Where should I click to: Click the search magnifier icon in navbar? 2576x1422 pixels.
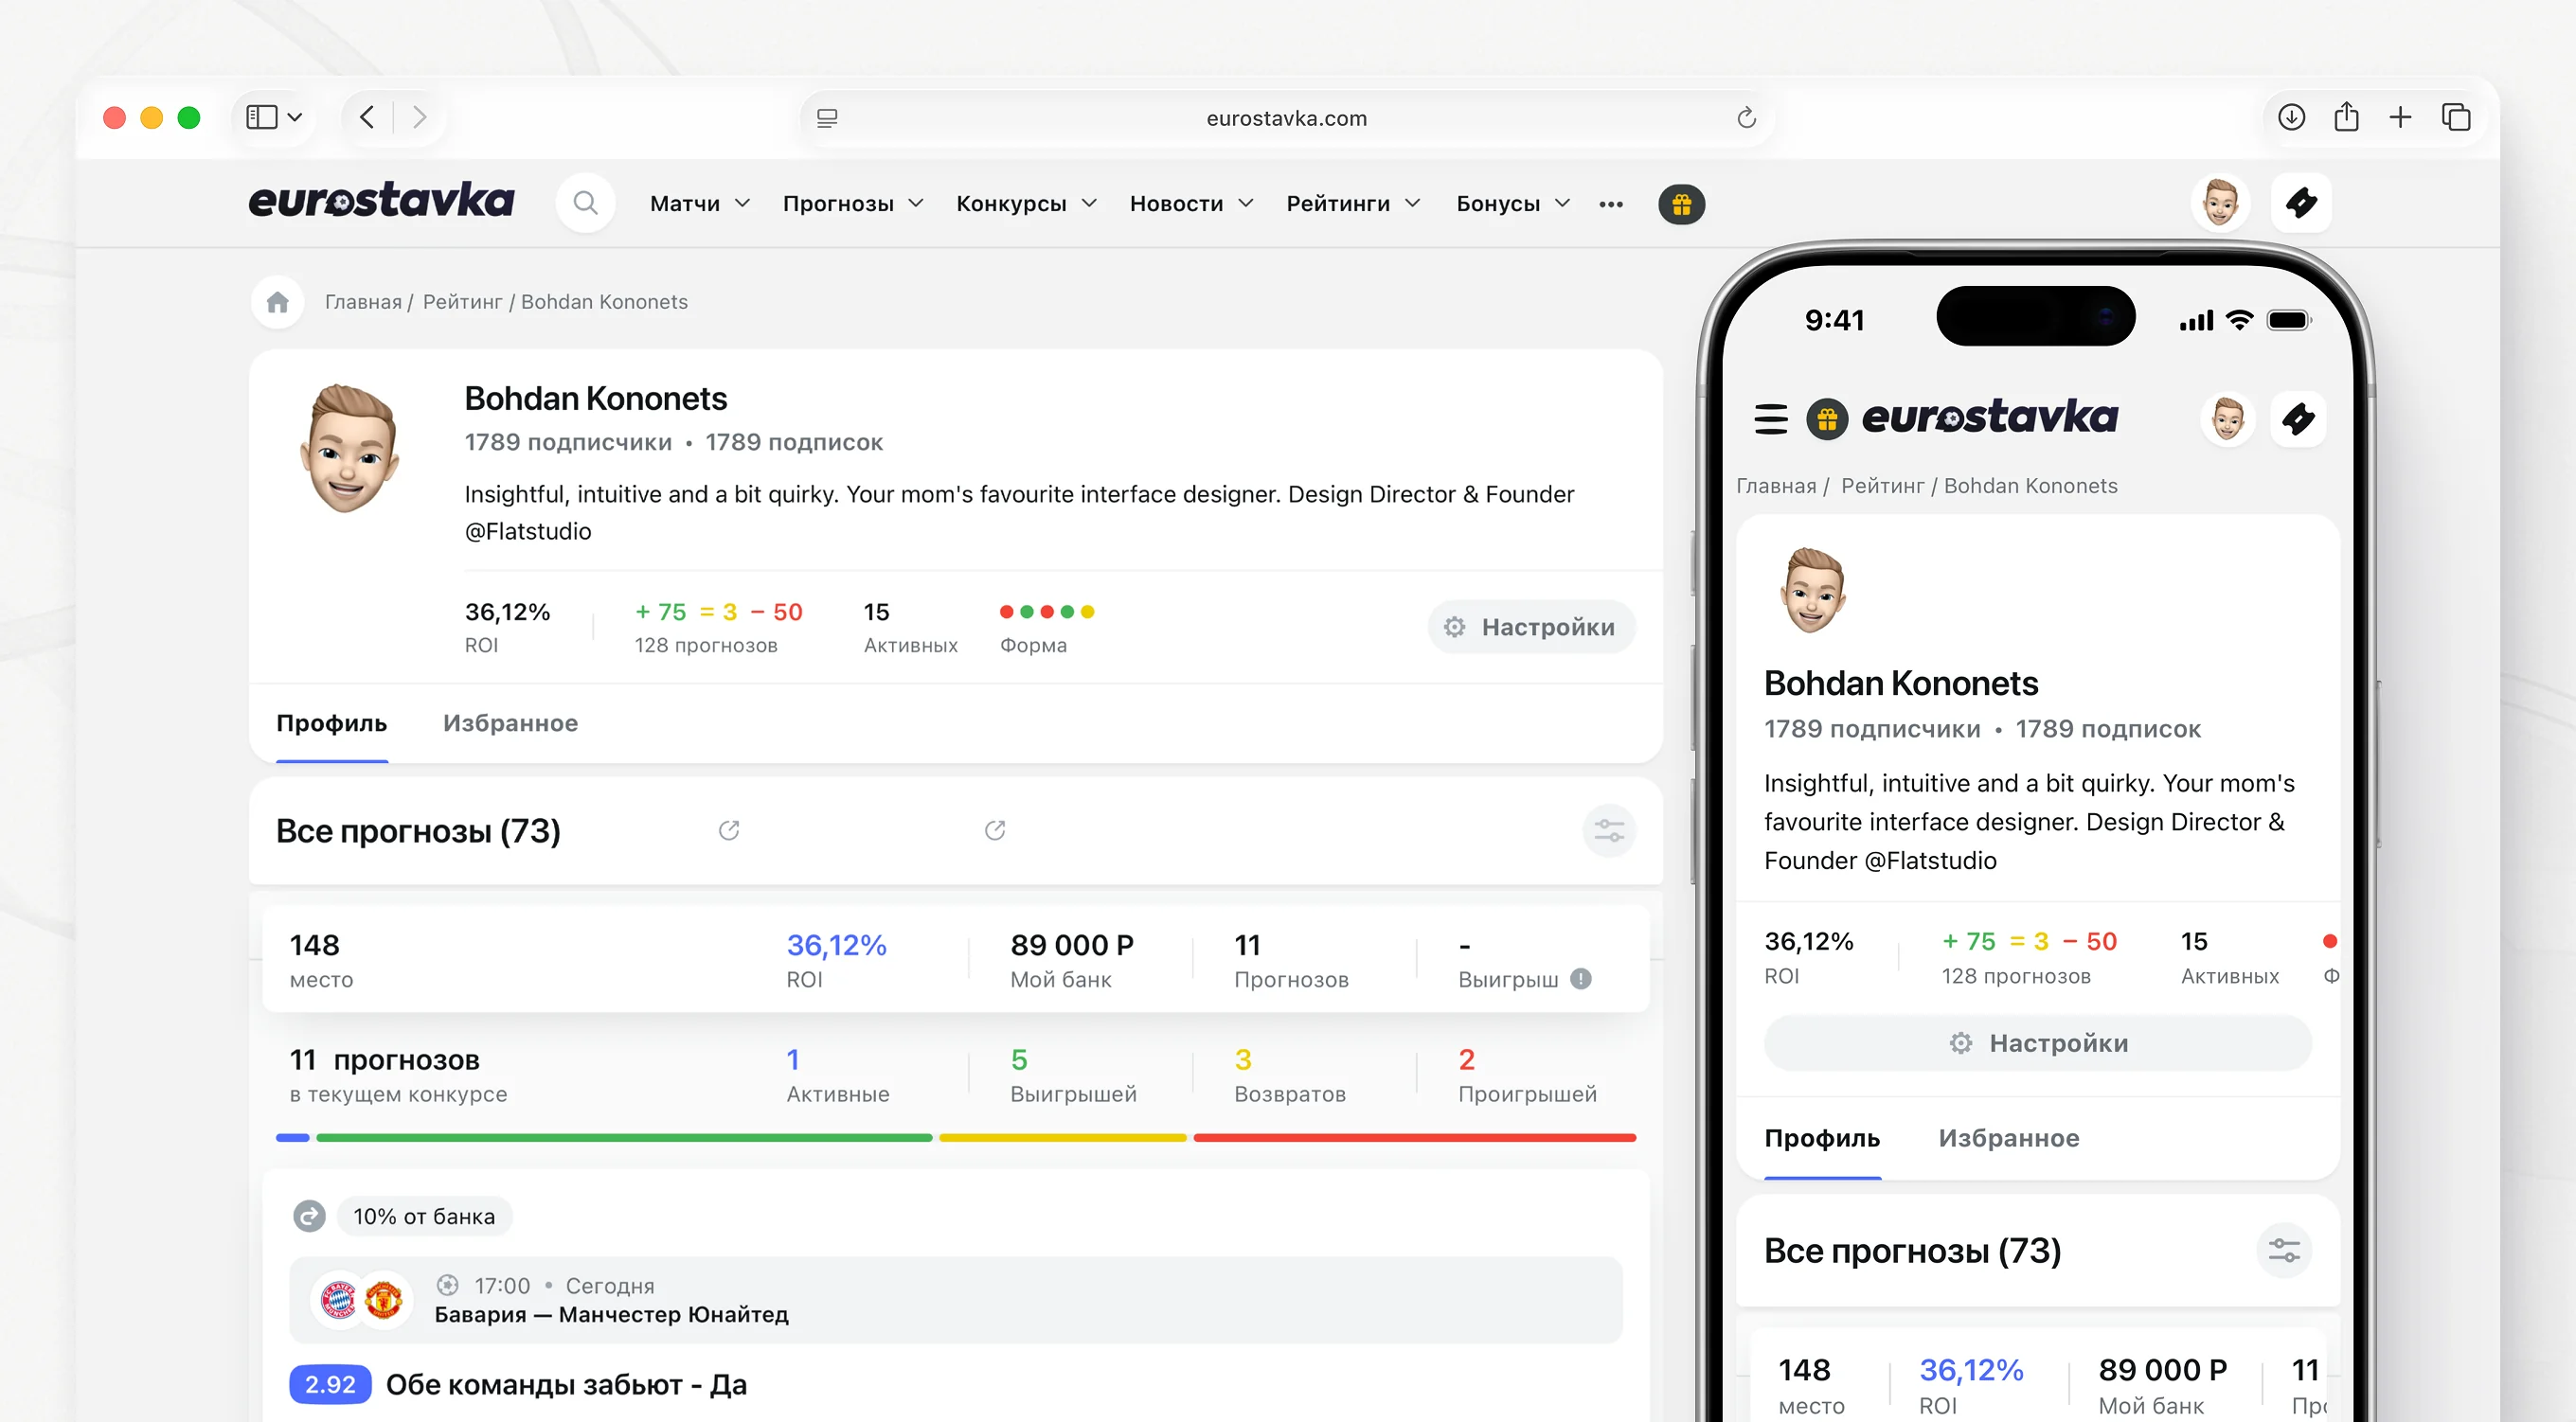click(585, 203)
